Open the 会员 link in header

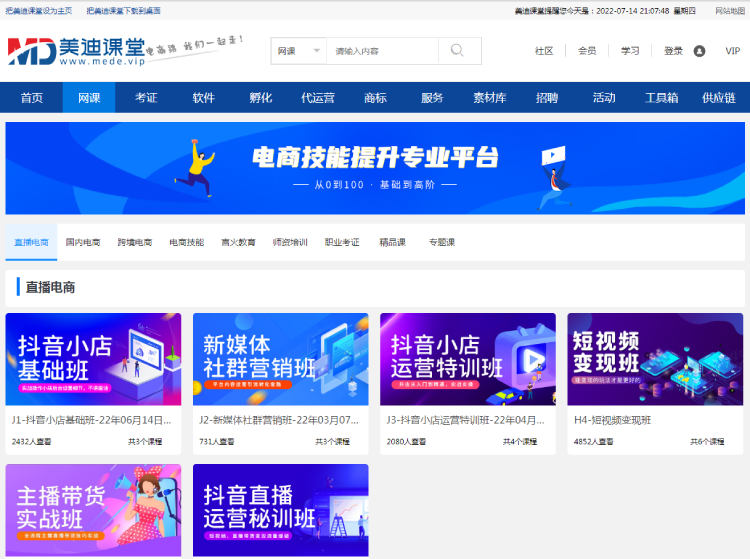[587, 51]
